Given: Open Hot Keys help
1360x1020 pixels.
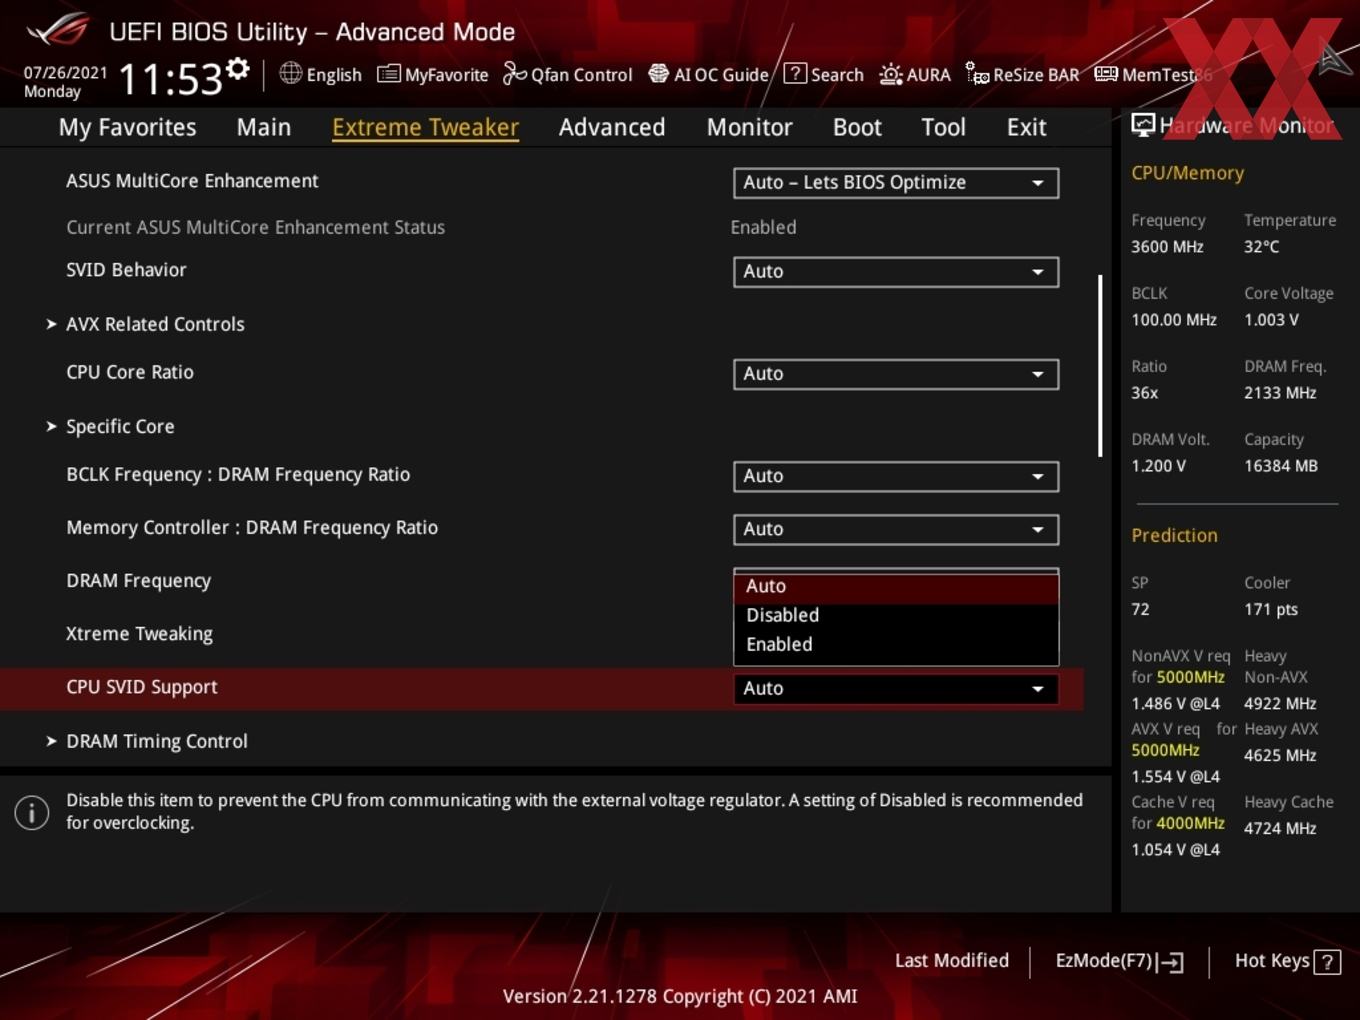Looking at the screenshot, I should [x=1287, y=961].
